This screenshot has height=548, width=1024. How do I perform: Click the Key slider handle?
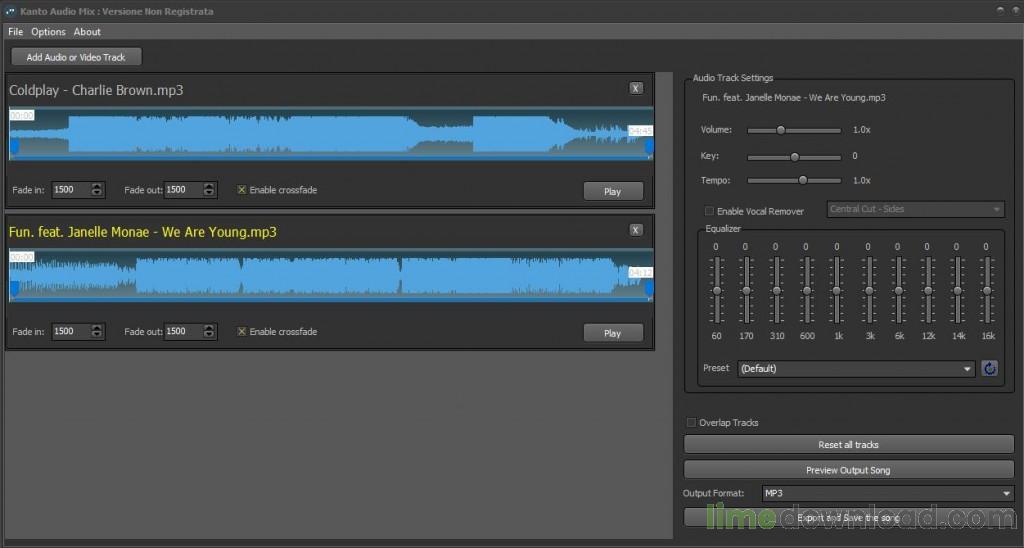tap(794, 157)
